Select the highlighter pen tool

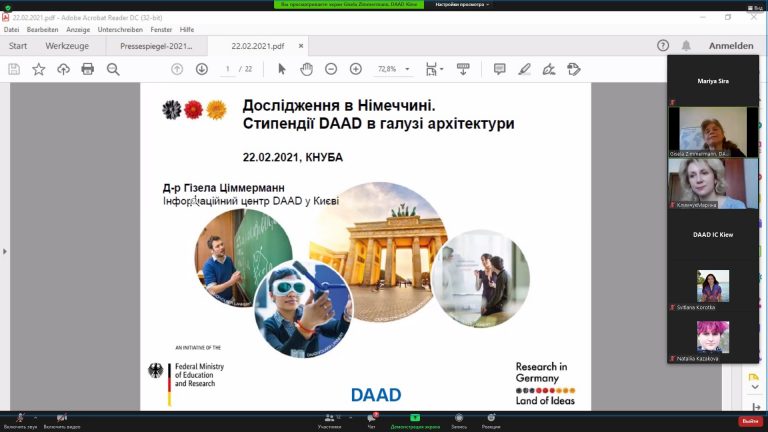(524, 69)
